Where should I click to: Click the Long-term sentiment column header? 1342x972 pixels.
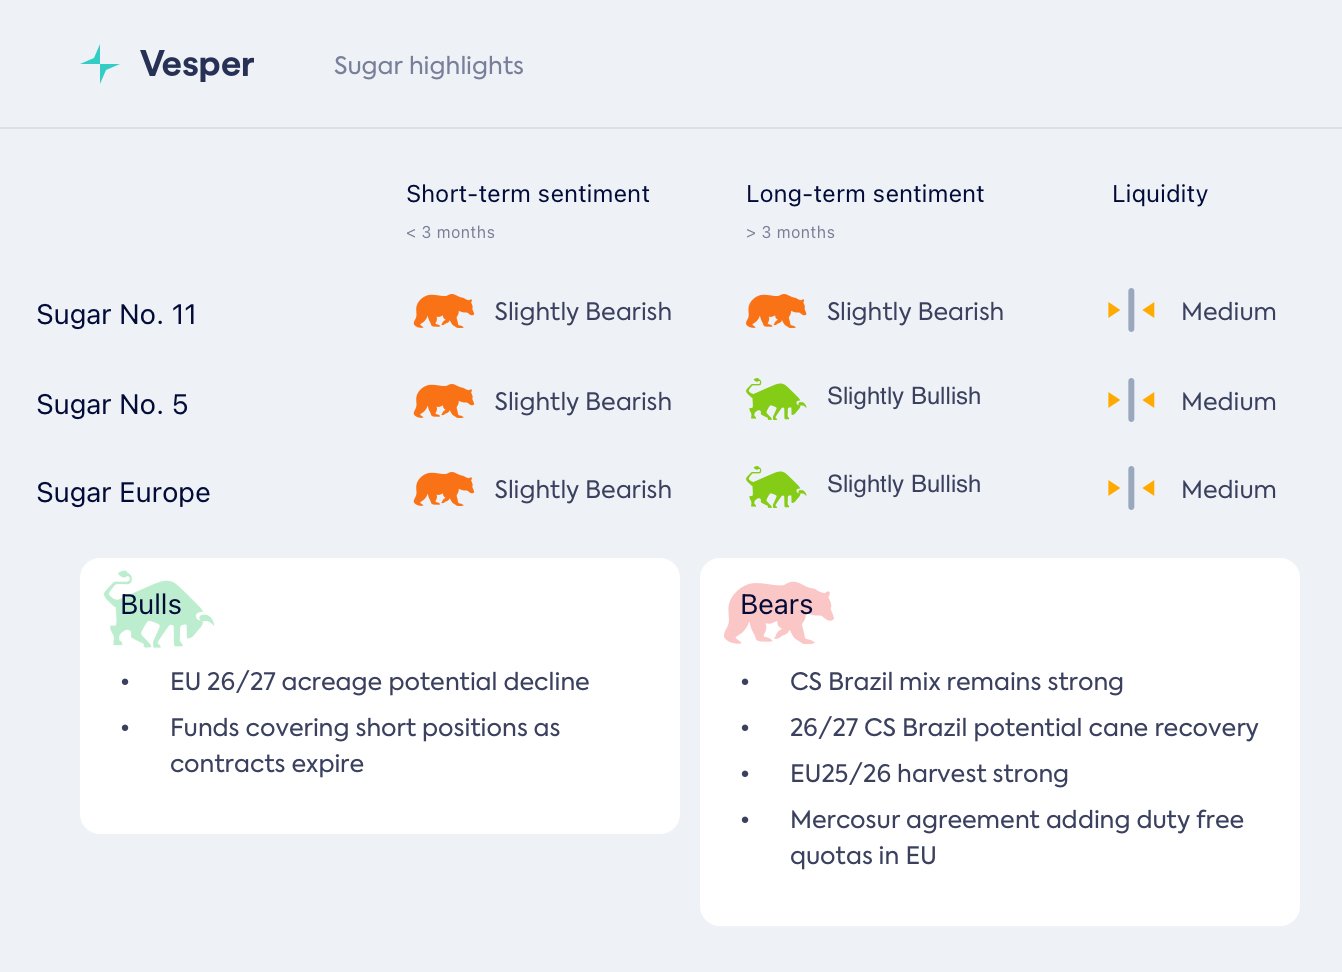[864, 194]
